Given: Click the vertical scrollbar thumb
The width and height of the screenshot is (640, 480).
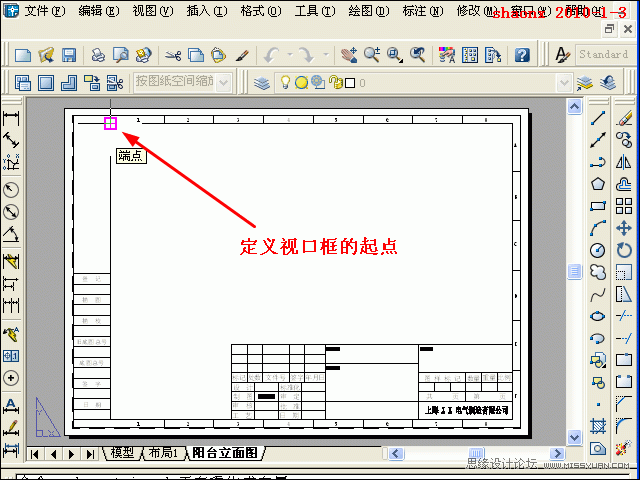Looking at the screenshot, I should [575, 271].
